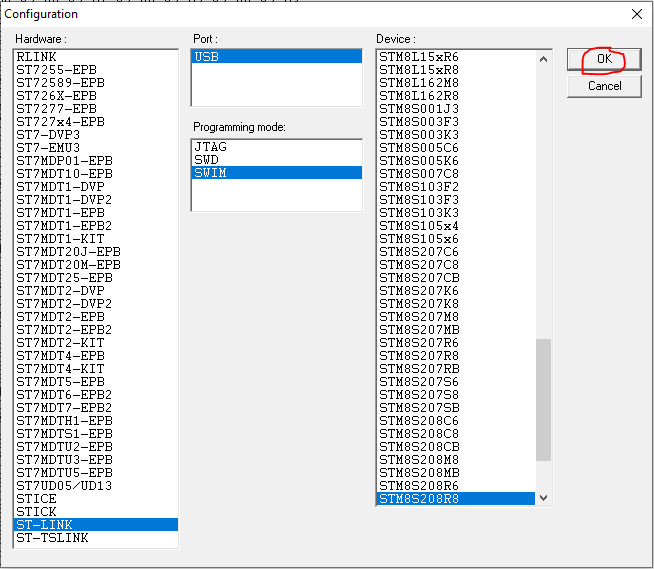Select device STM8S207MB
The width and height of the screenshot is (654, 569).
point(456,330)
